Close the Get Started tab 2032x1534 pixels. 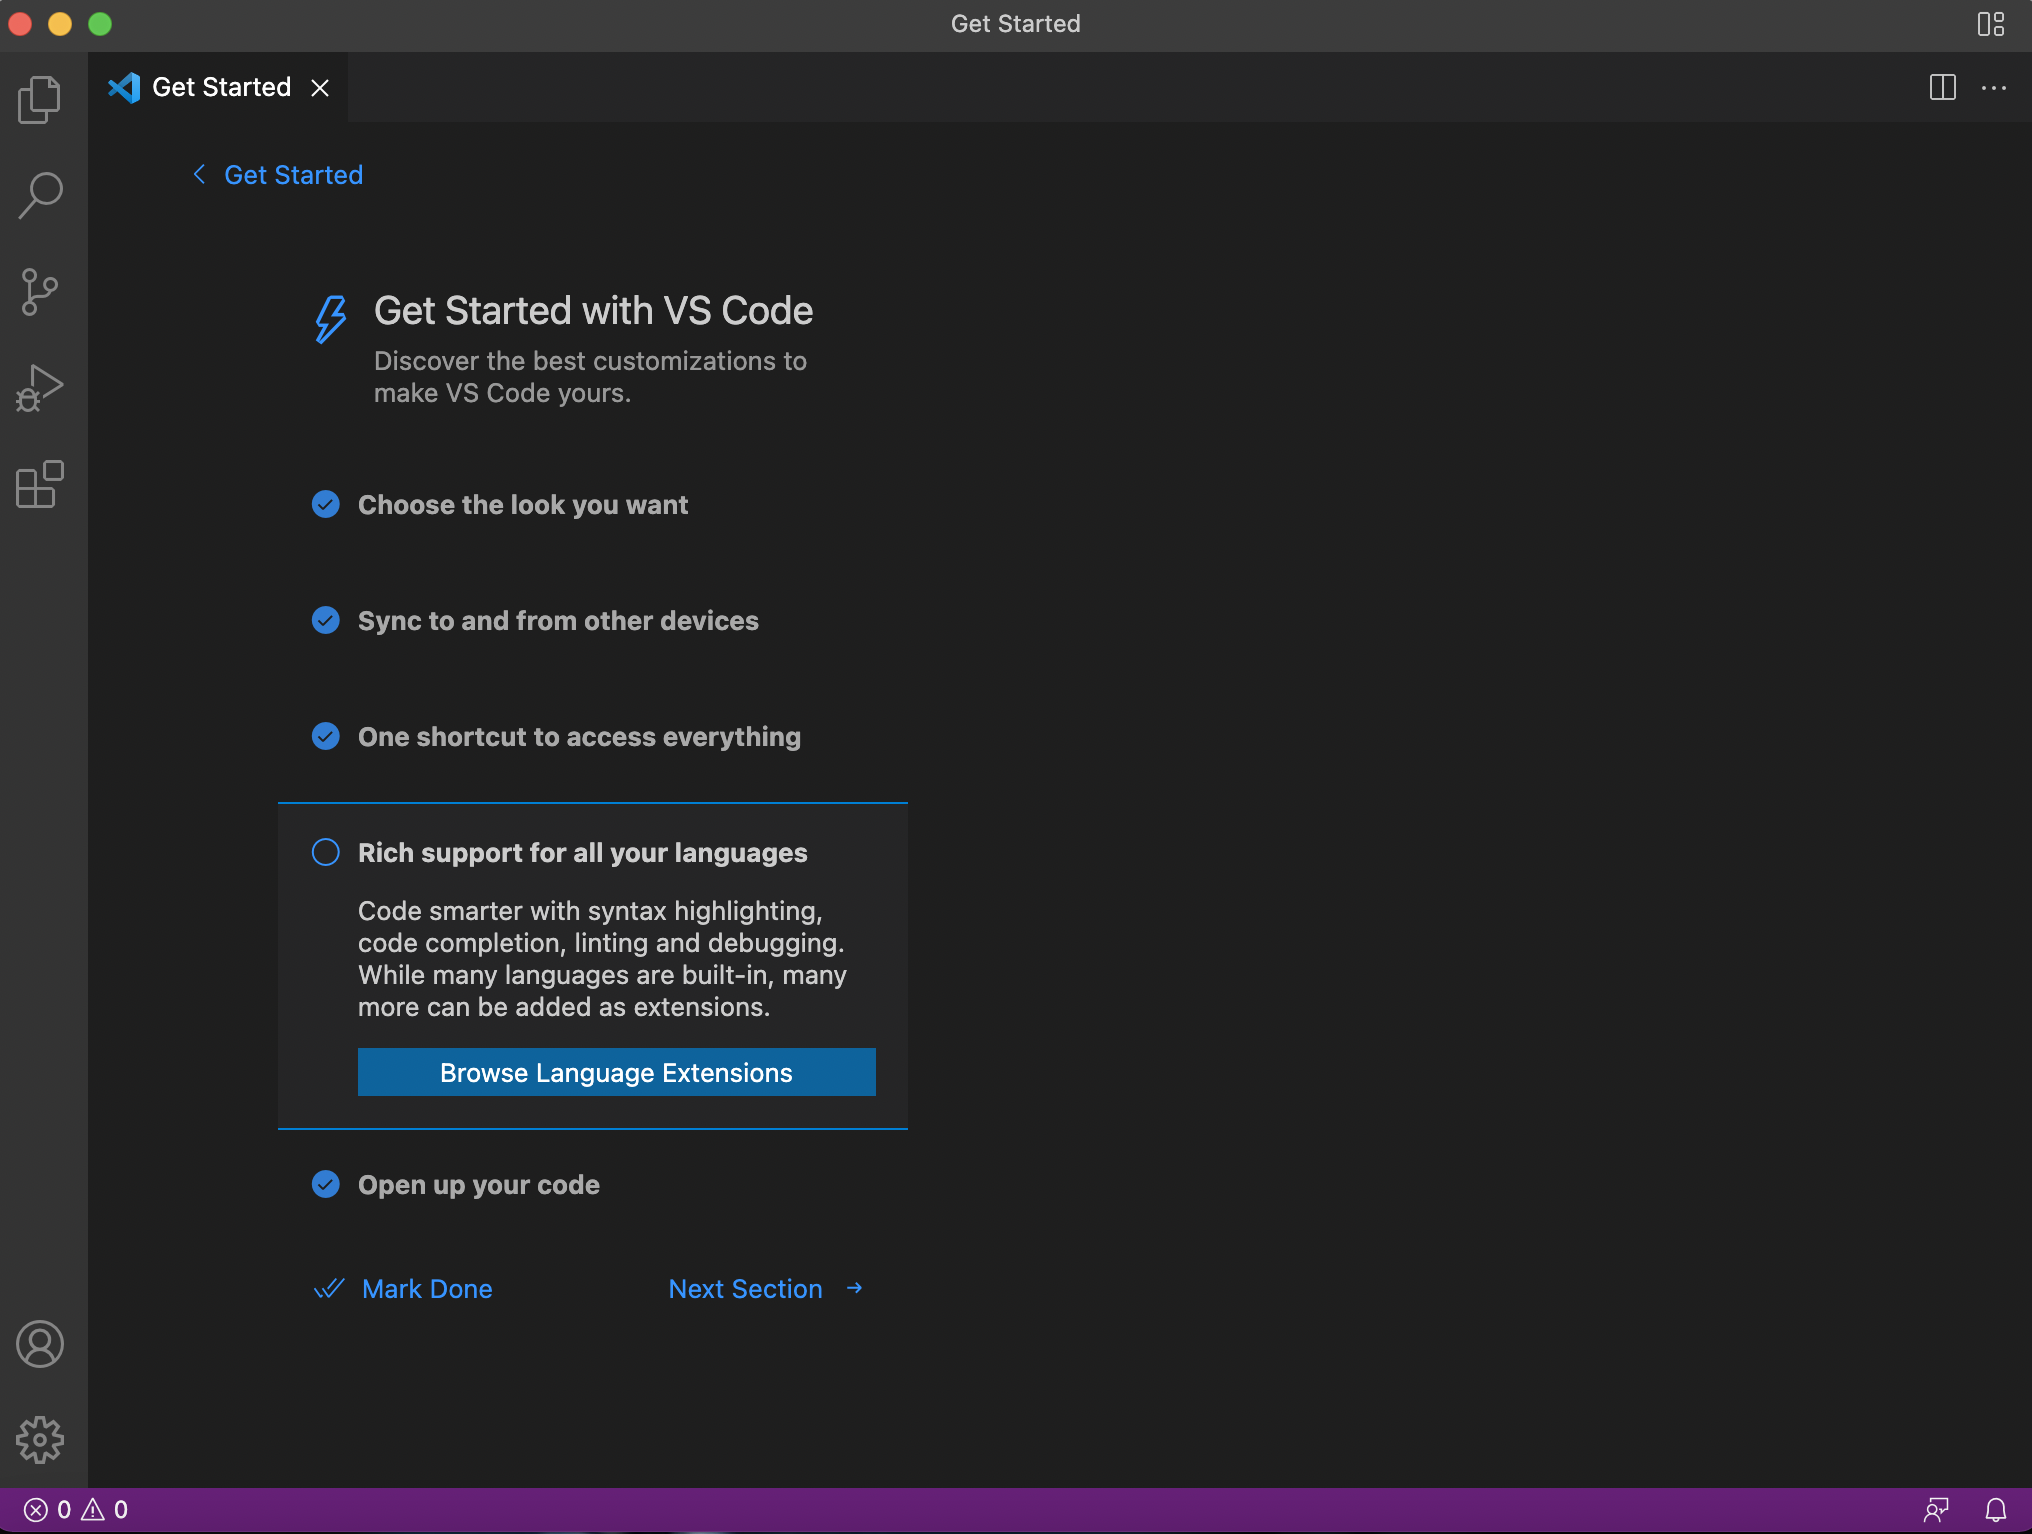click(x=320, y=88)
